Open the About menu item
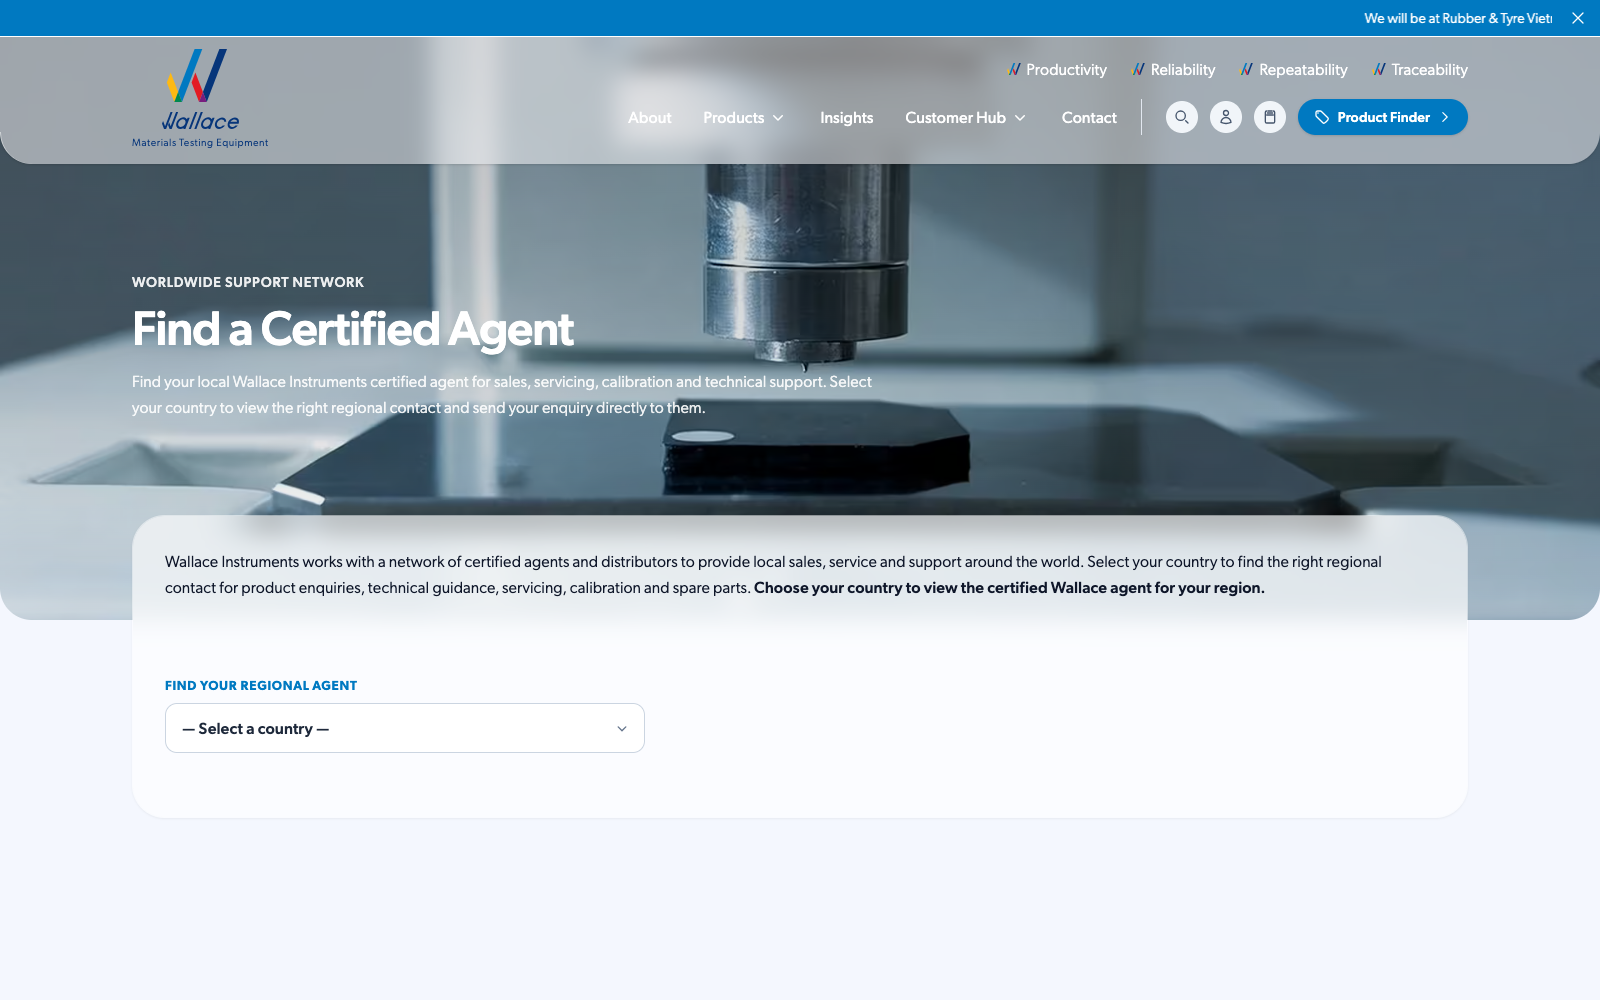The width and height of the screenshot is (1600, 1000). pos(650,117)
